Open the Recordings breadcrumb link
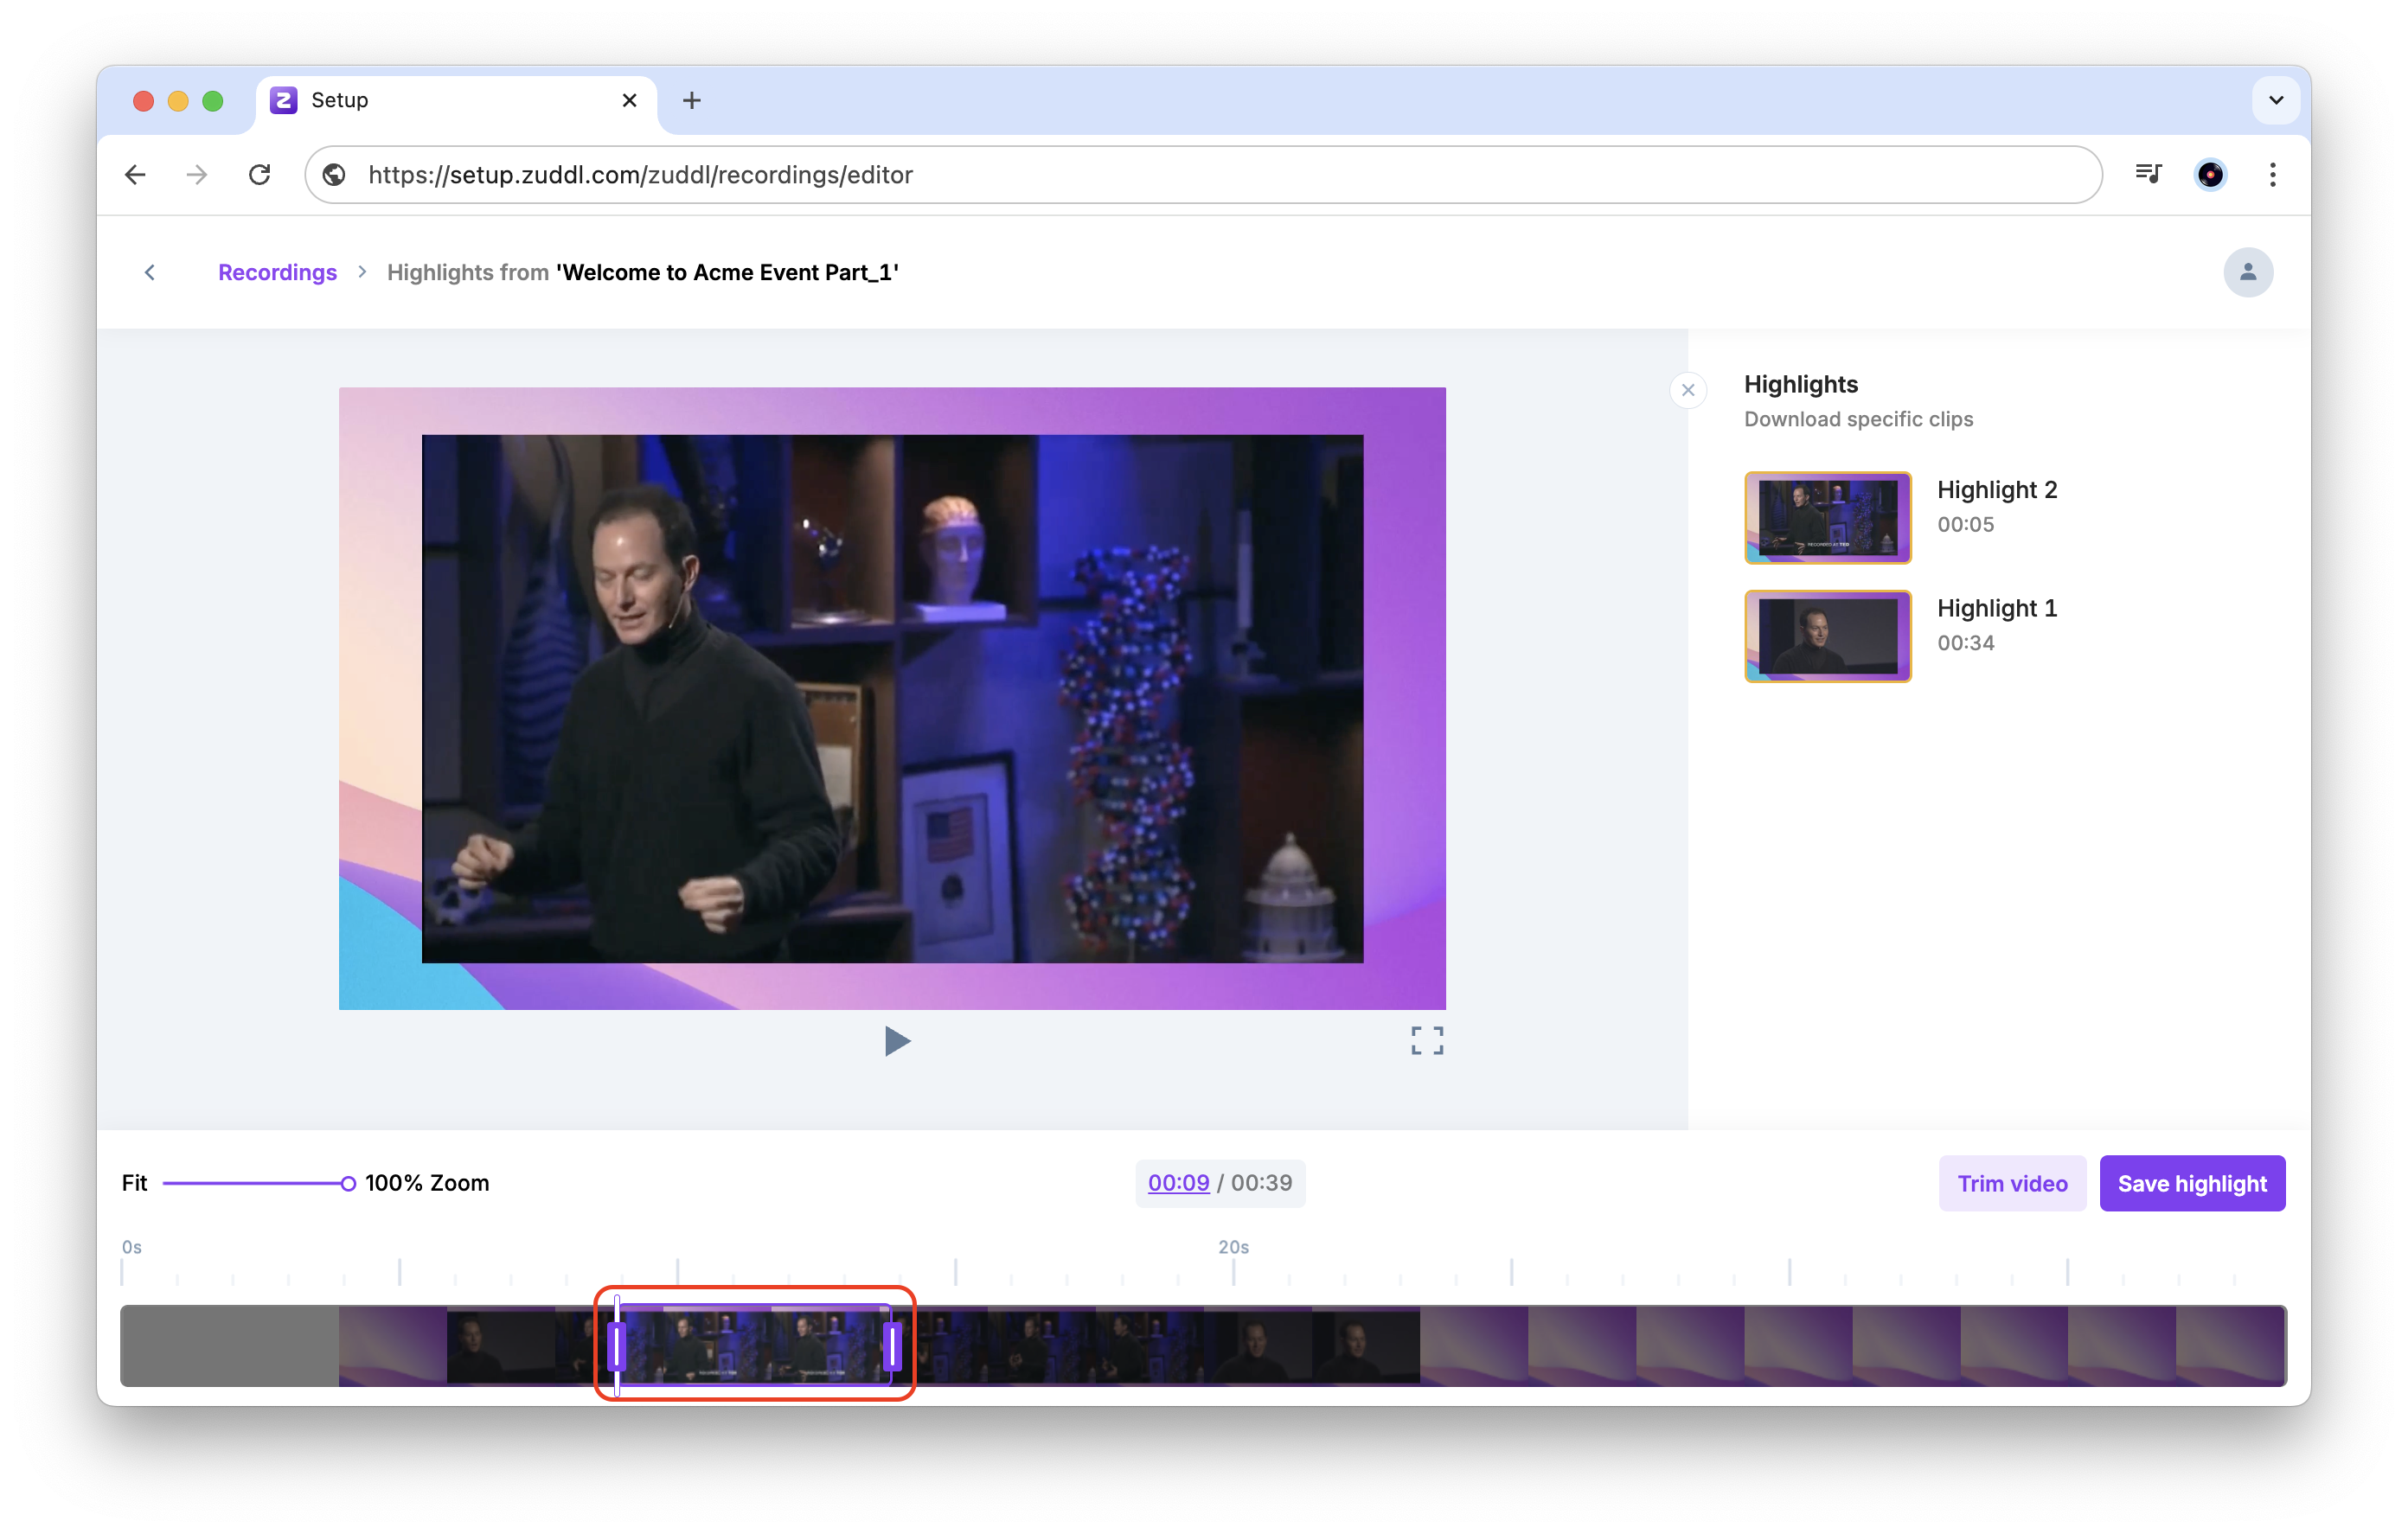The image size is (2408, 1534). 277,272
